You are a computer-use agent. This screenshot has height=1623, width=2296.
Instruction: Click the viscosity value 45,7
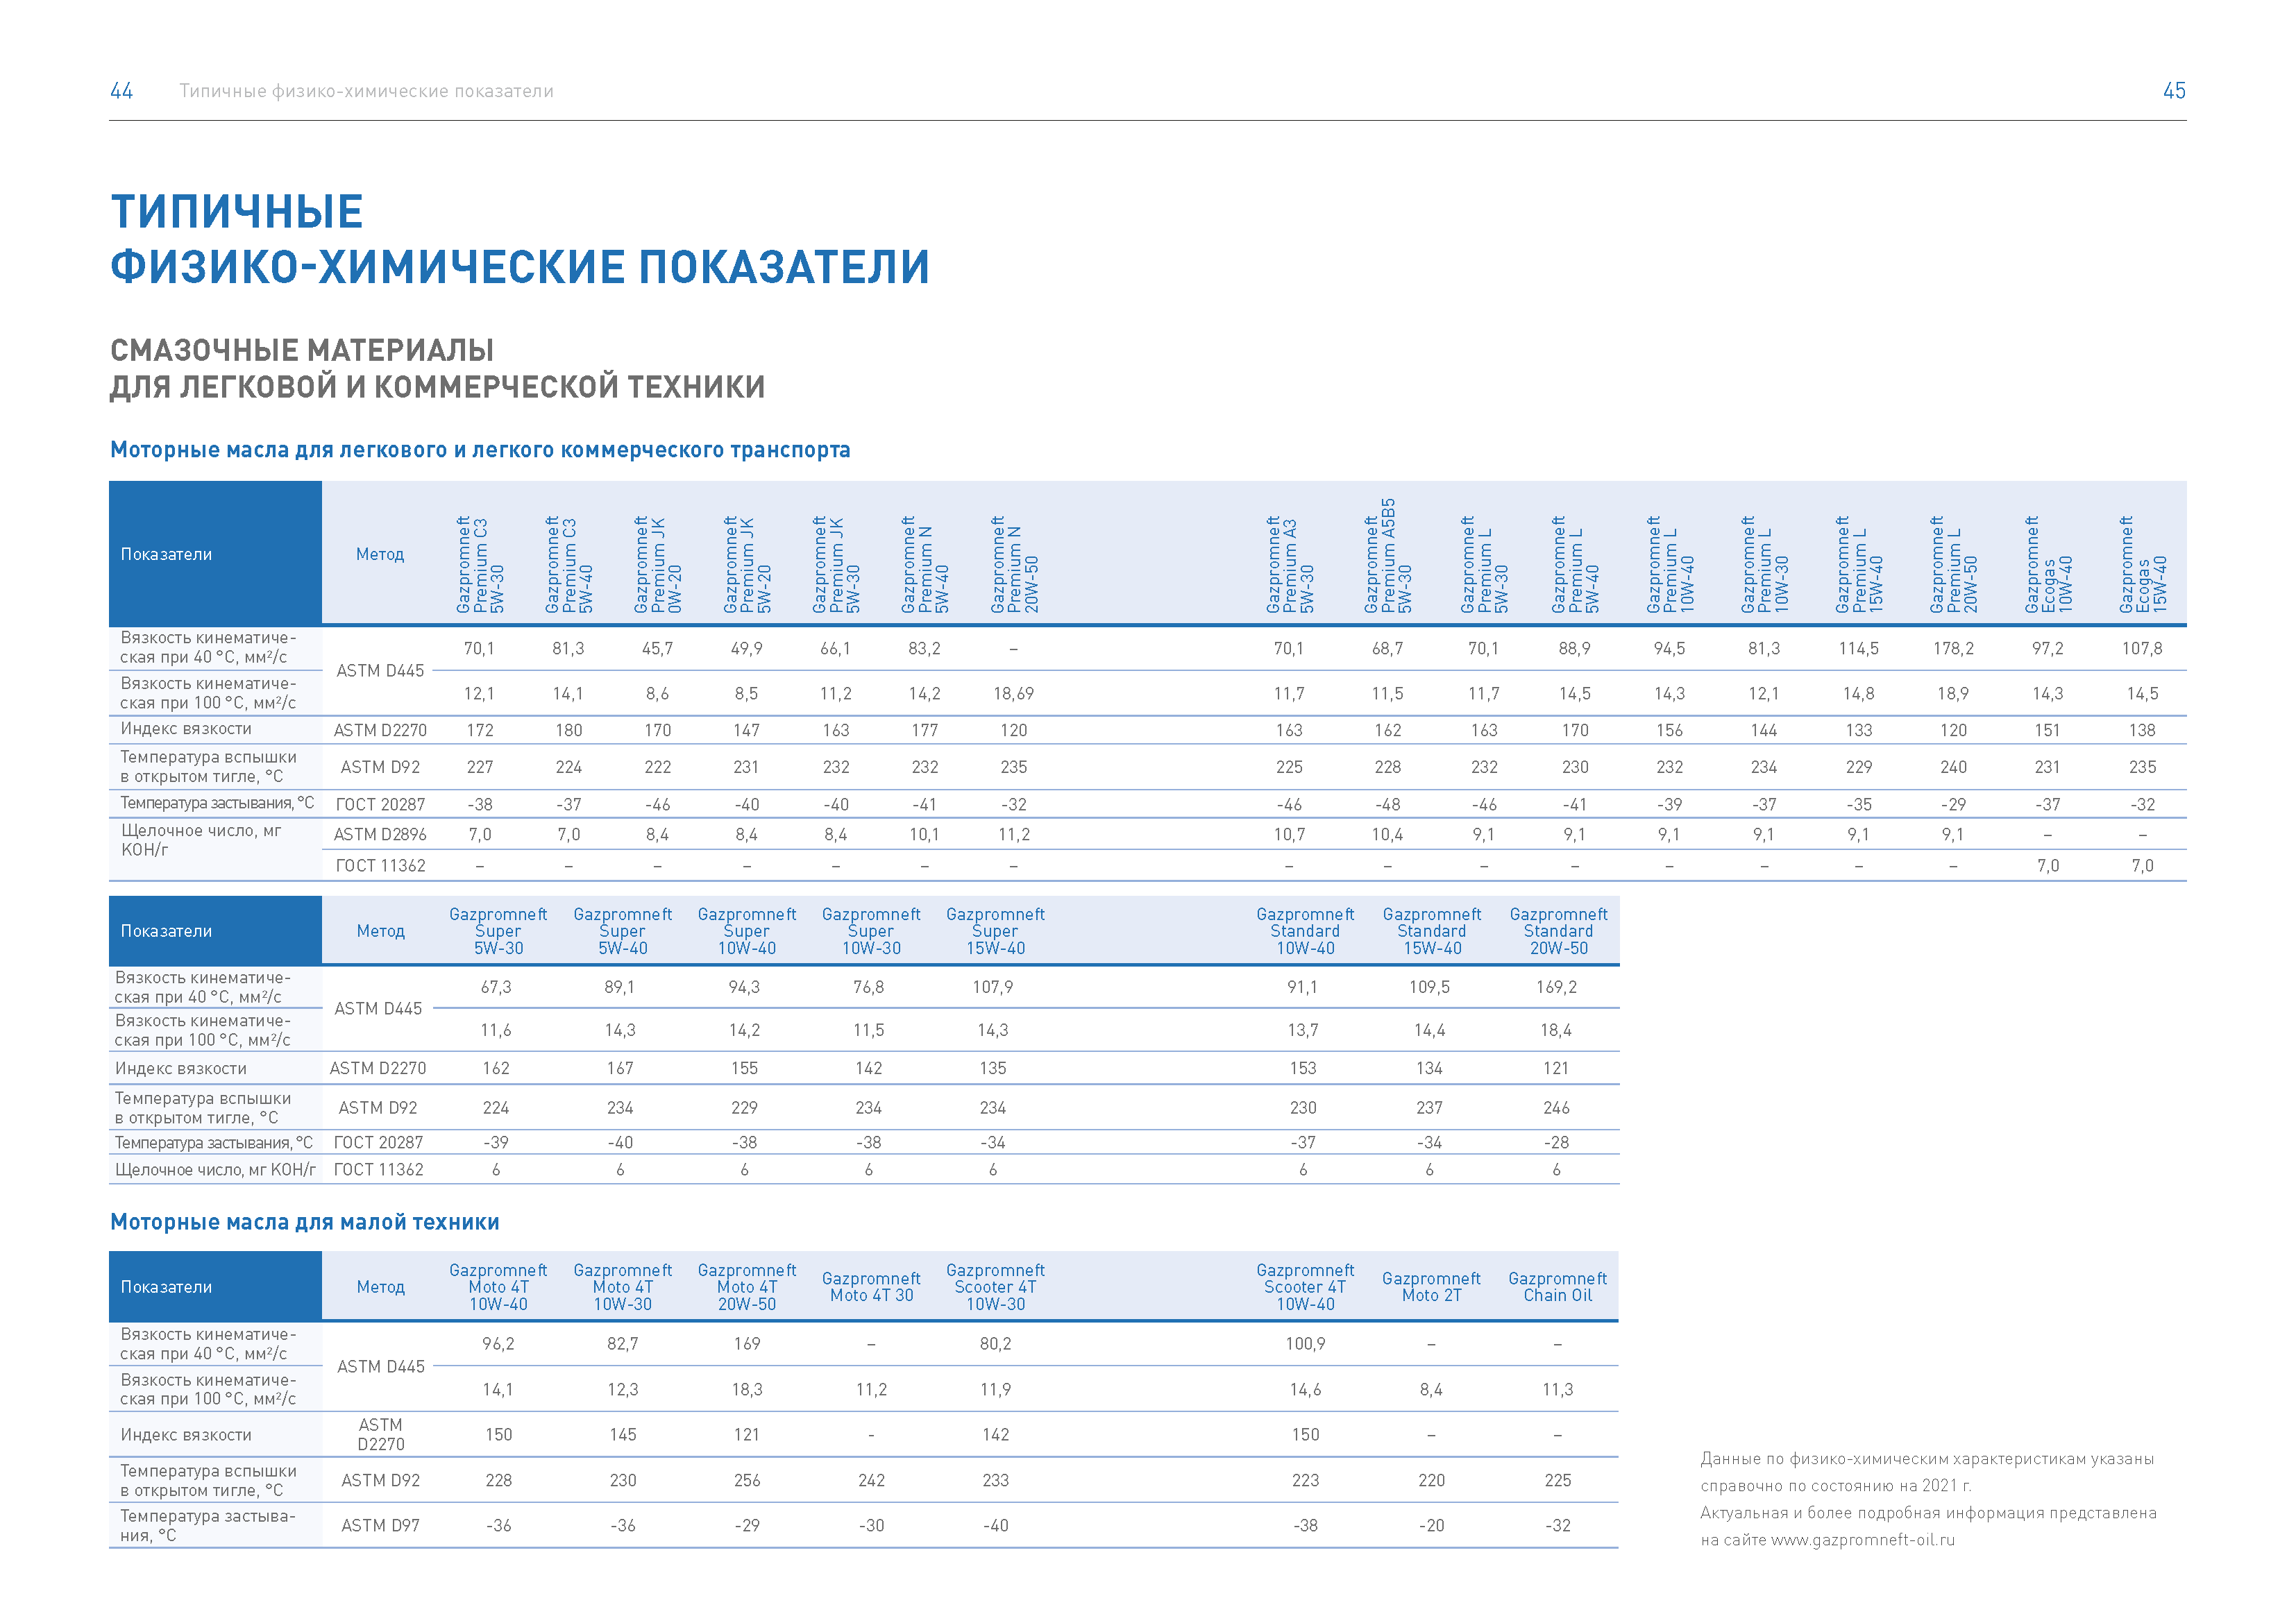tap(658, 648)
